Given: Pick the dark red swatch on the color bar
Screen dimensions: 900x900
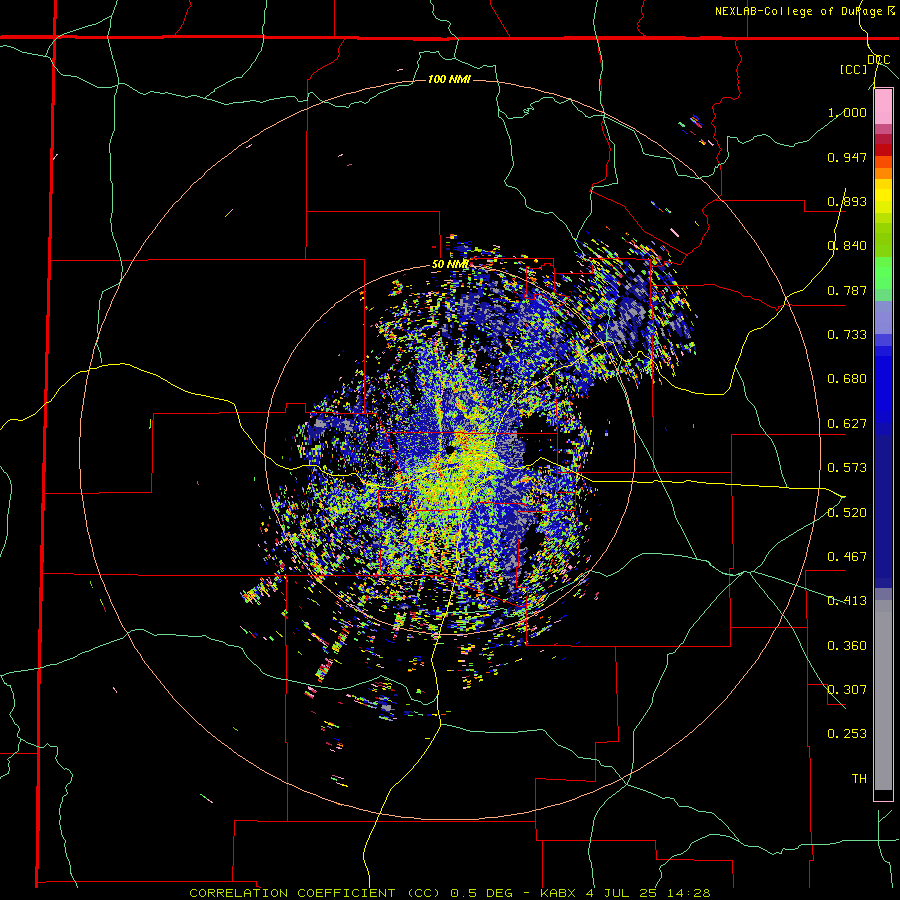Looking at the screenshot, I should coord(883,149).
